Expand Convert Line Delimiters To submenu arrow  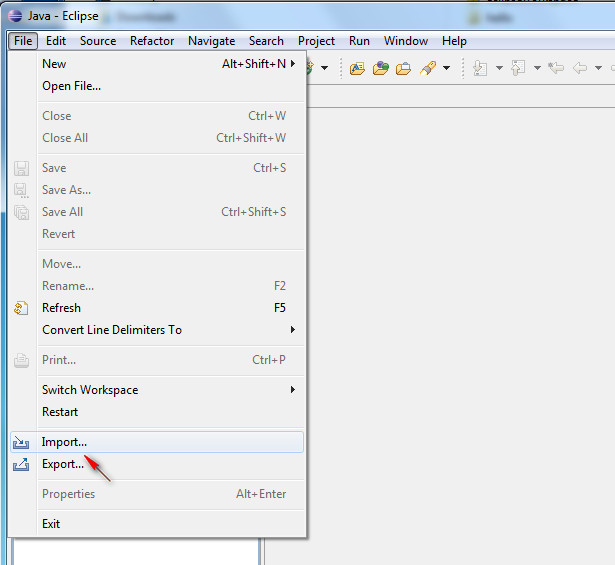tap(293, 329)
